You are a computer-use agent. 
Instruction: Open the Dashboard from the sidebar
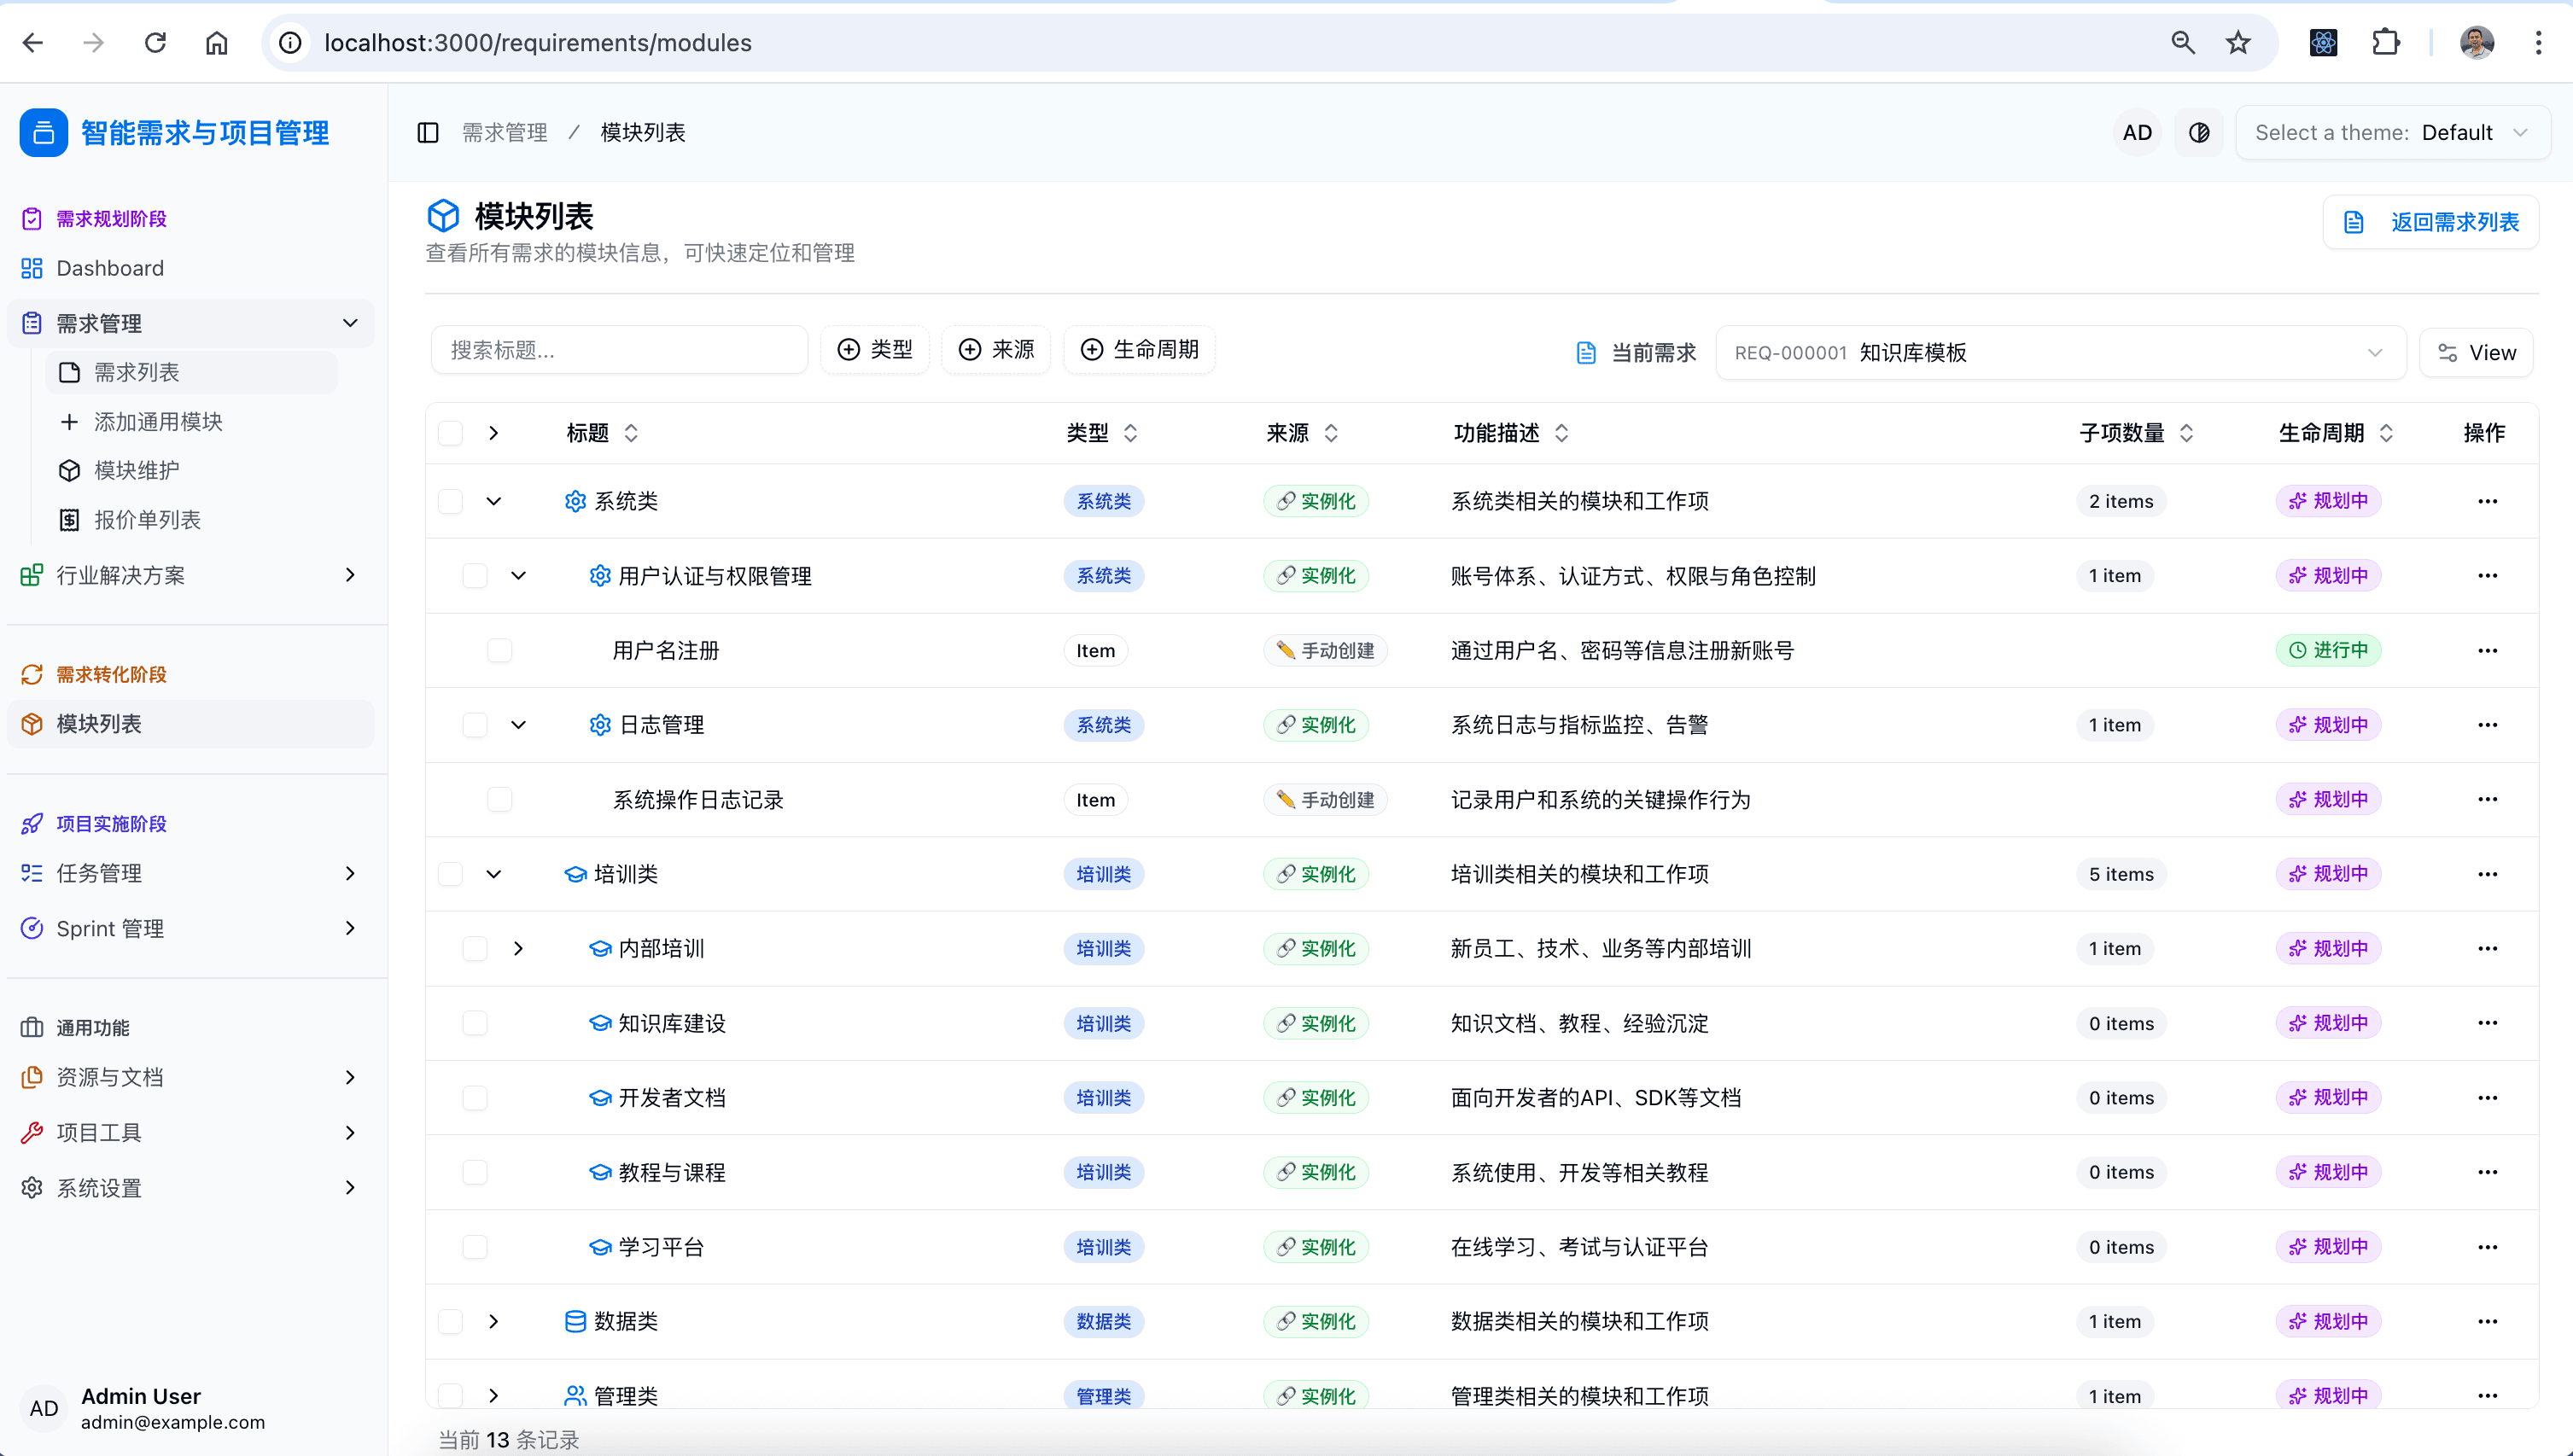coord(109,268)
